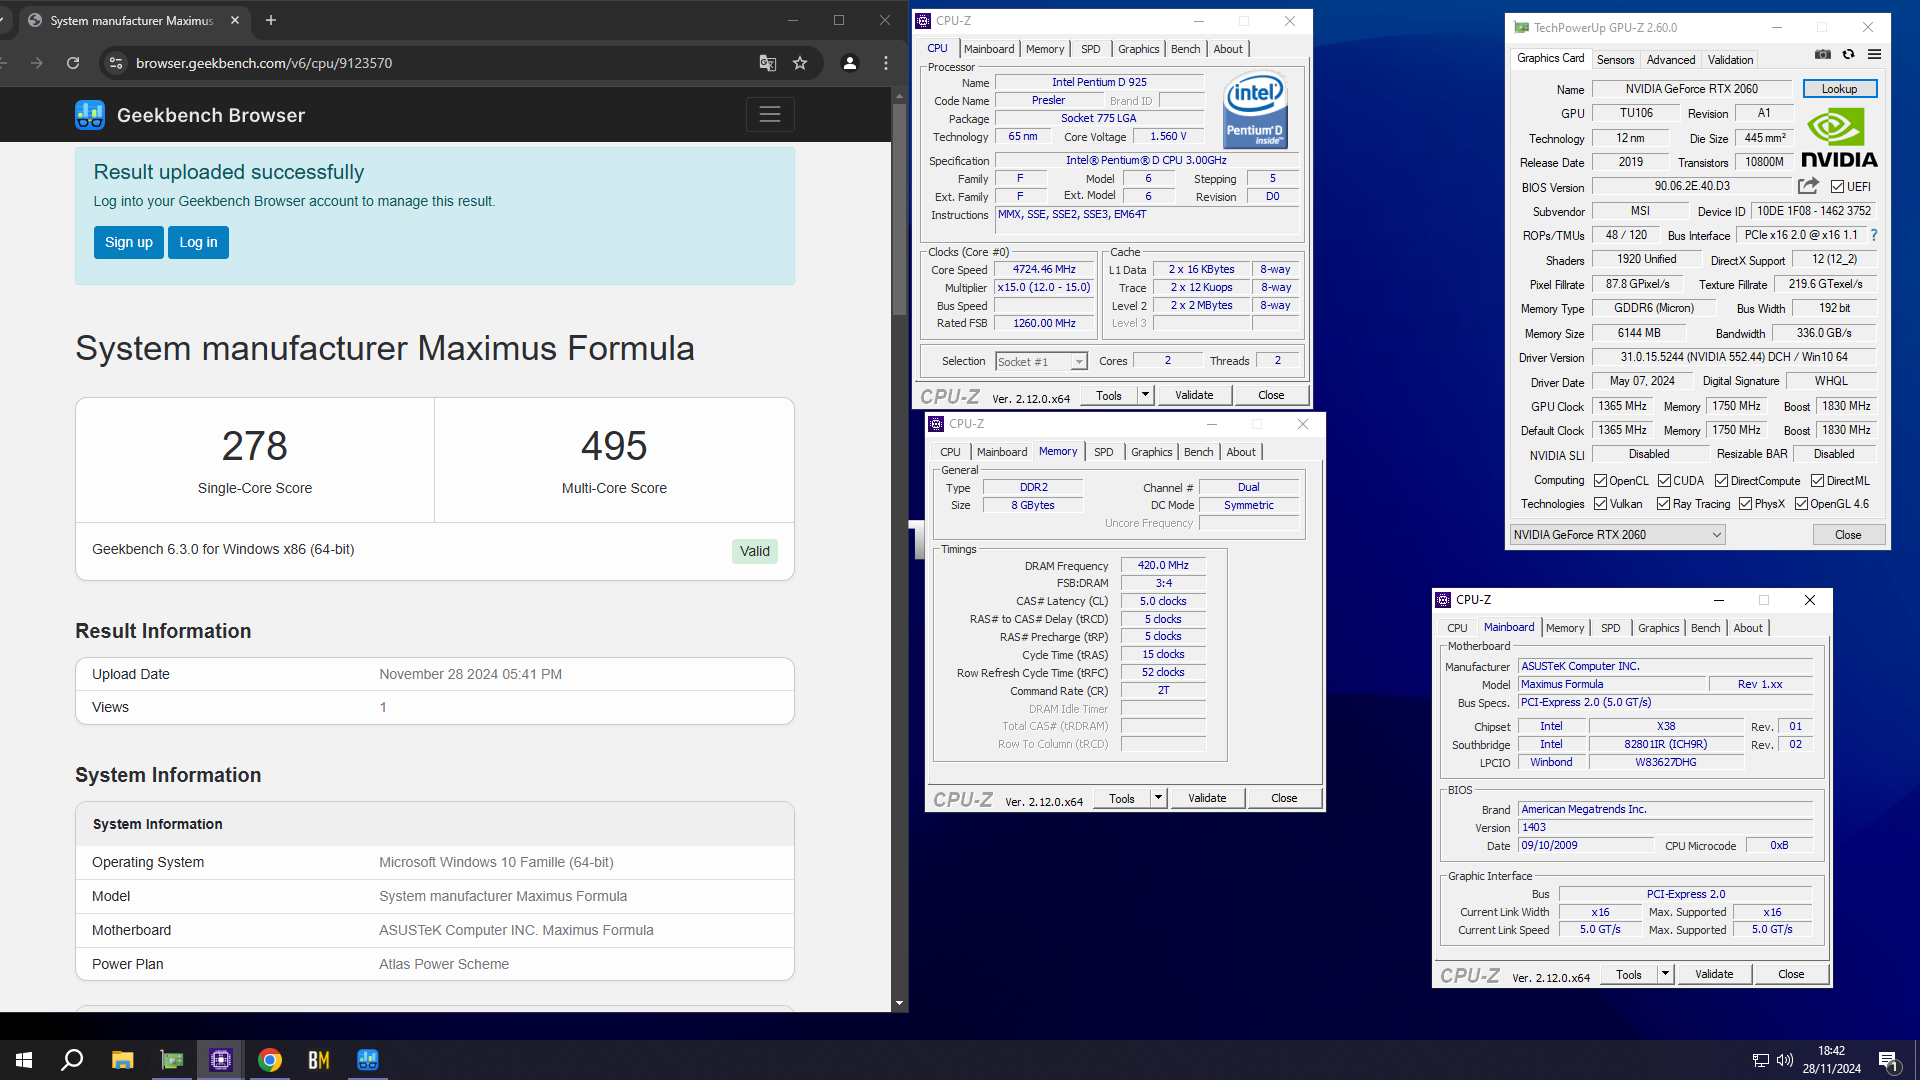The height and width of the screenshot is (1080, 1920).
Task: Click the Intel Pentium D logo in CPU-Z
Action: 1255,112
